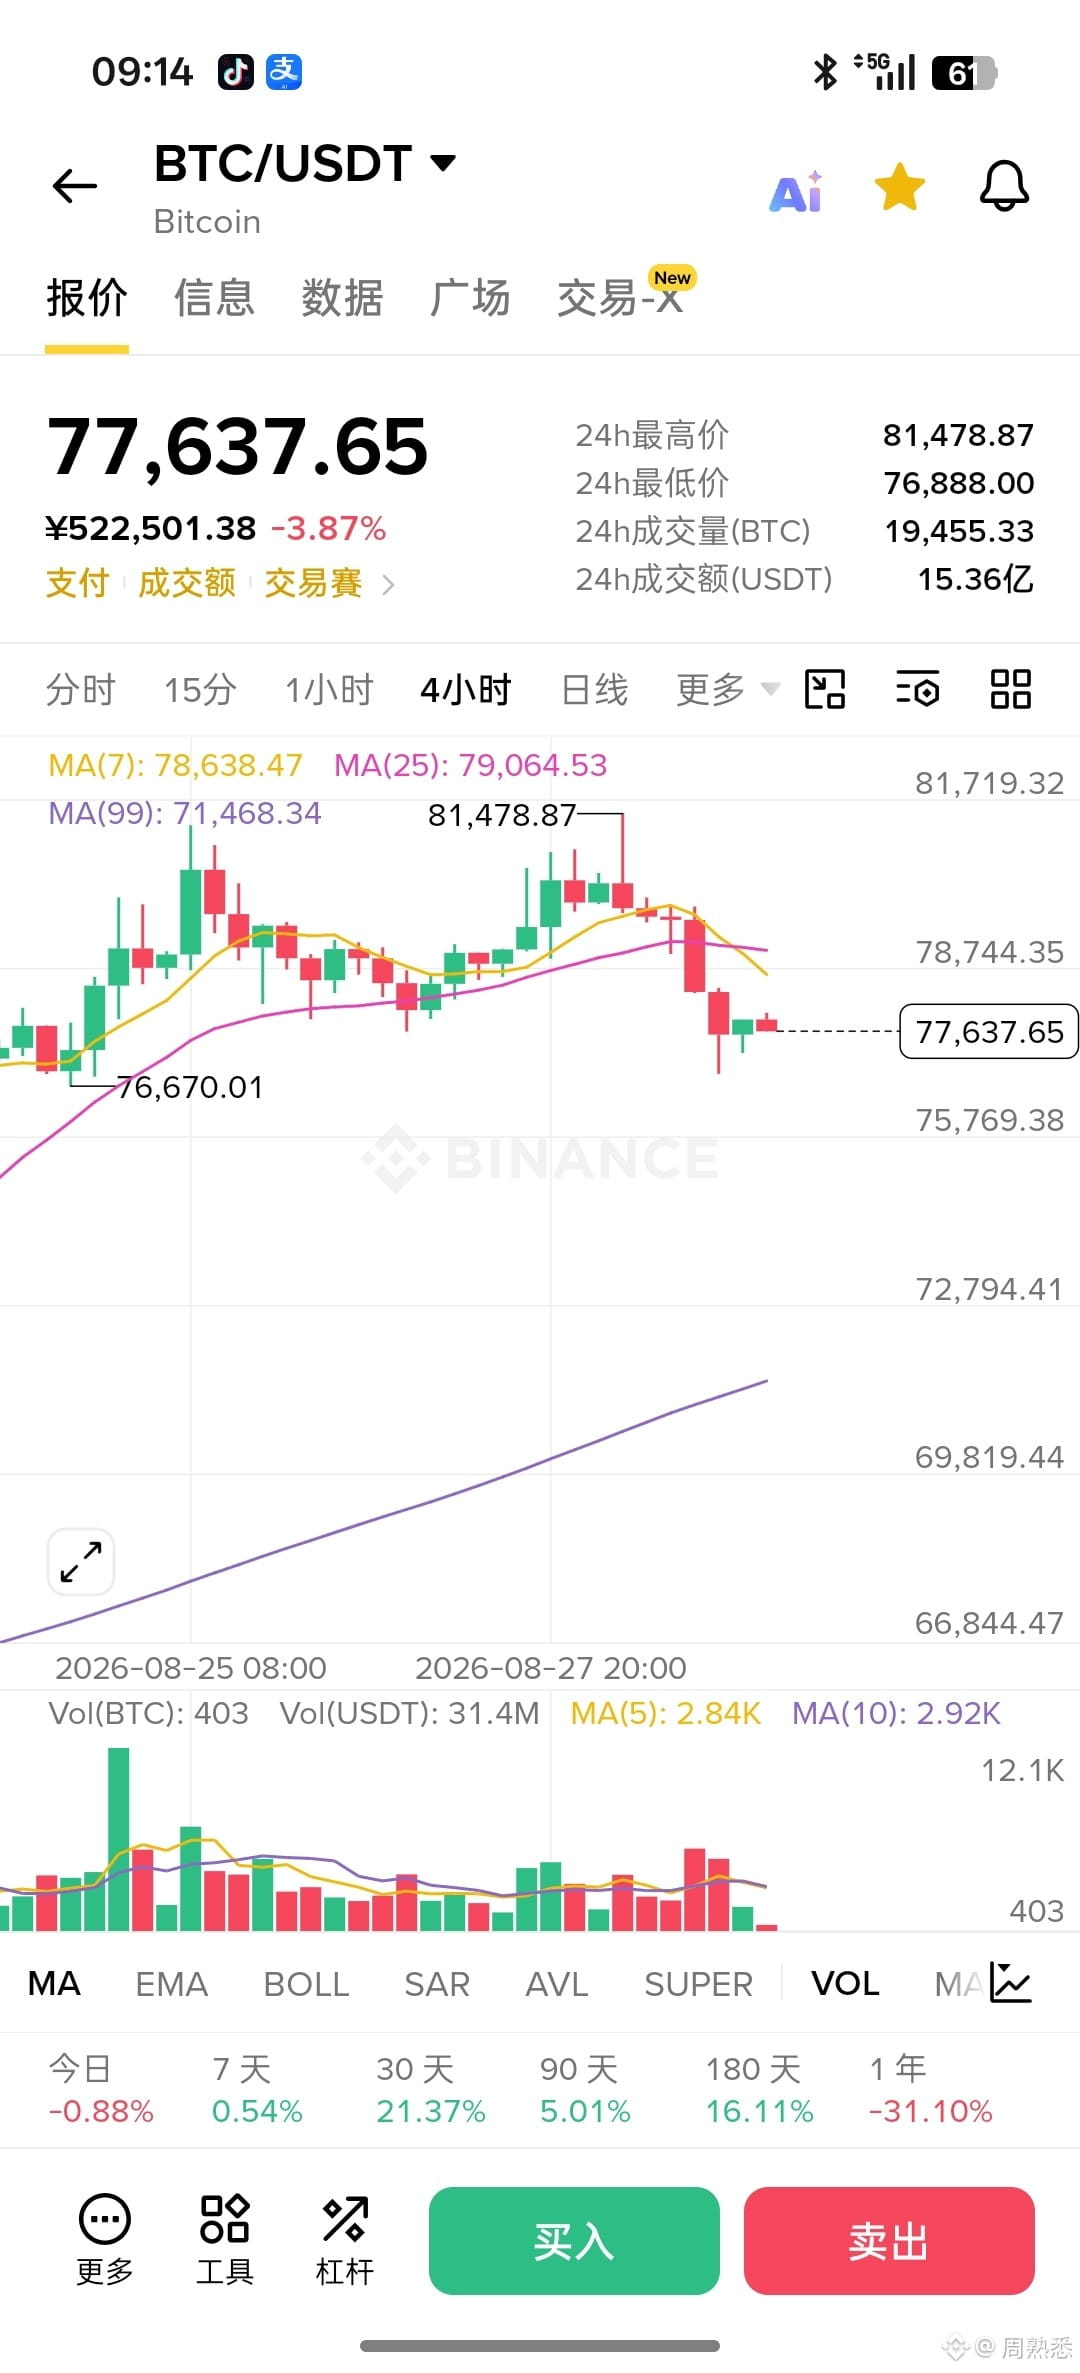The image size is (1080, 2373).
Task: Select the 1小时 timeframe
Action: (x=329, y=689)
